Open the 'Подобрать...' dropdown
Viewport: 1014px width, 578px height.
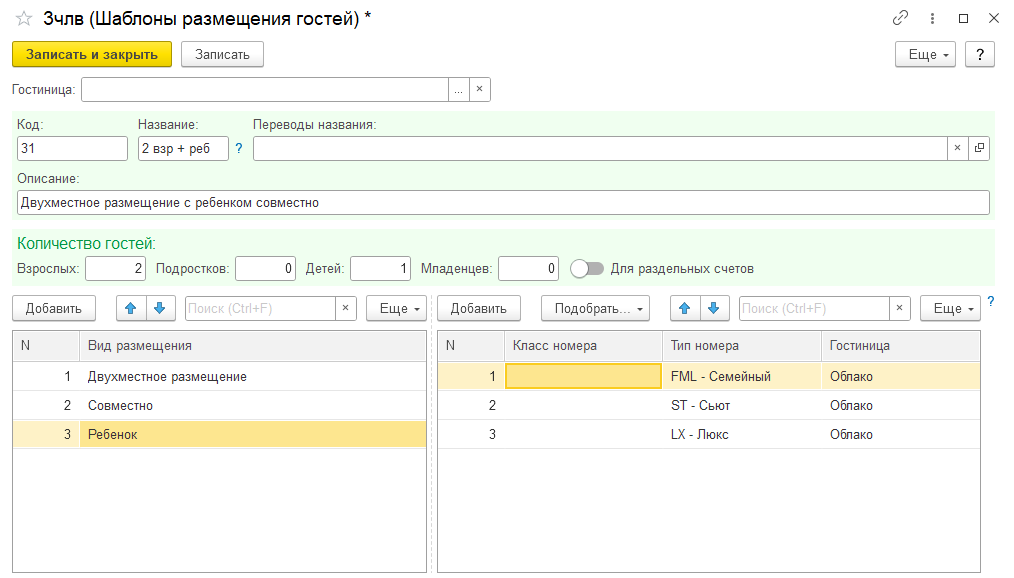pos(595,308)
